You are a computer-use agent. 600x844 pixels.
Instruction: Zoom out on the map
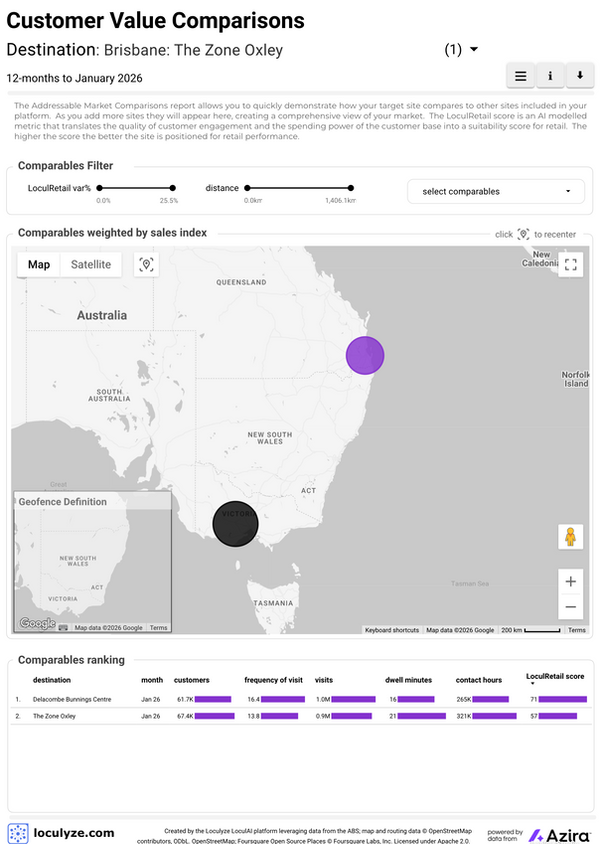(x=570, y=607)
